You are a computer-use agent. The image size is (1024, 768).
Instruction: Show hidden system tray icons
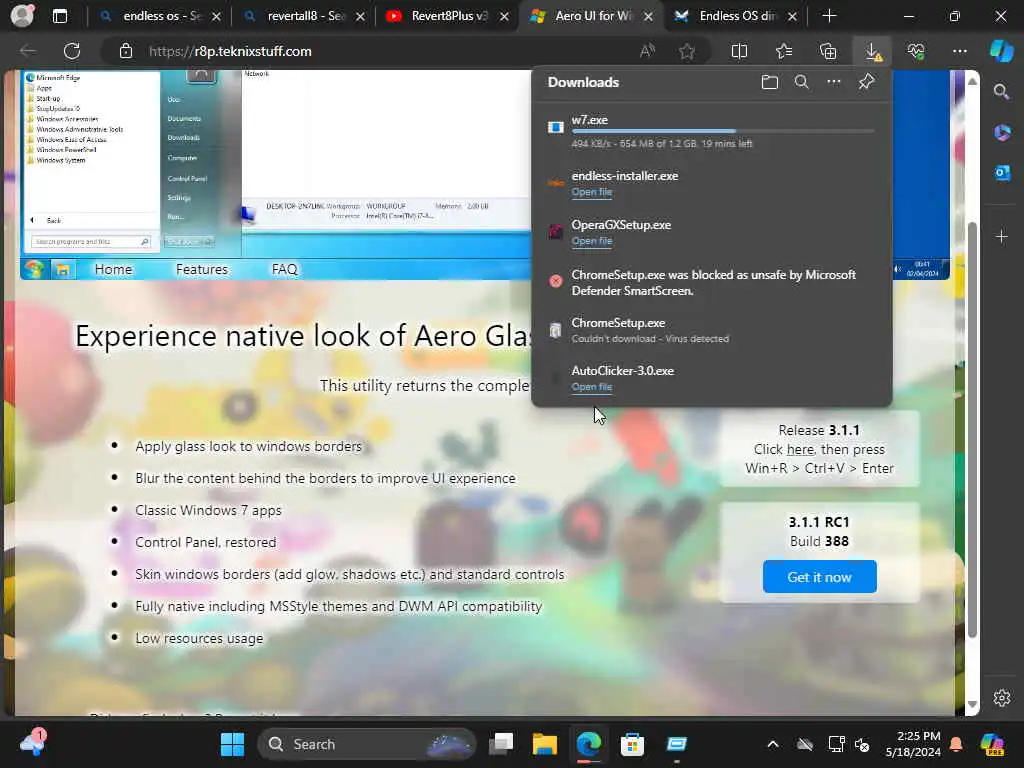tap(773, 744)
